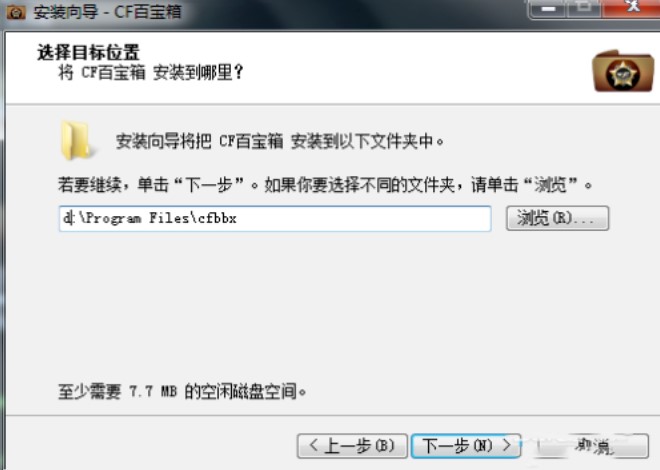660x470 pixels.
Task: Click the drive letter d: in the path
Action: pos(69,218)
